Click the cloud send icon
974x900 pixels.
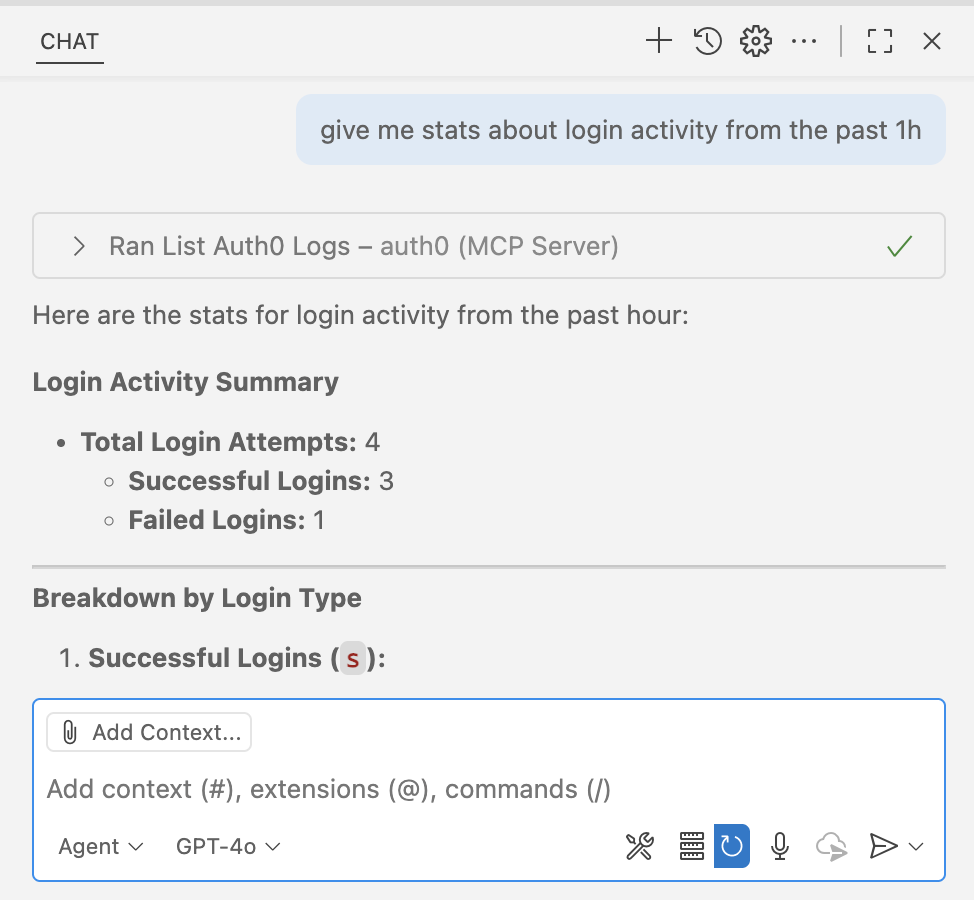pyautogui.click(x=831, y=846)
